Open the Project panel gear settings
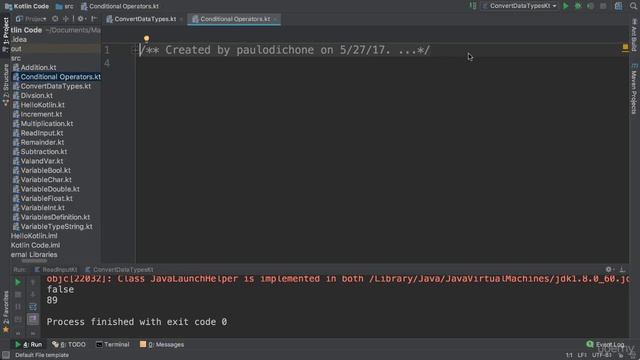This screenshot has width=640, height=360. click(x=81, y=19)
